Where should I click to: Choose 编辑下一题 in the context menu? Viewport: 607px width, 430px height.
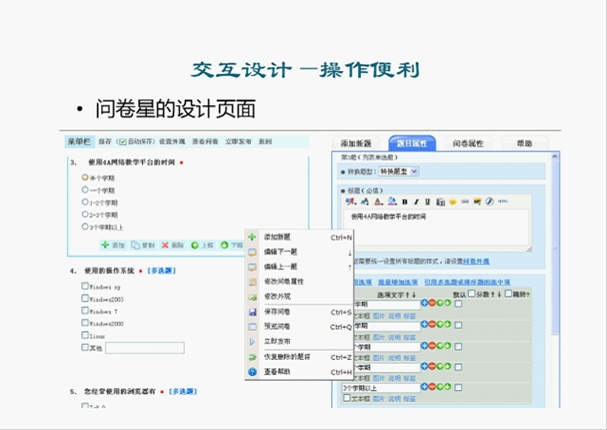(x=300, y=252)
